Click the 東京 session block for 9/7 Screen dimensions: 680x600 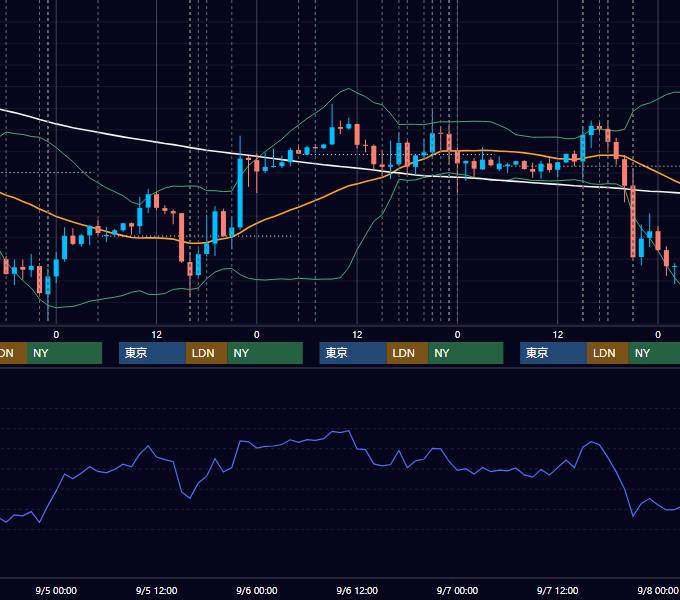click(553, 353)
